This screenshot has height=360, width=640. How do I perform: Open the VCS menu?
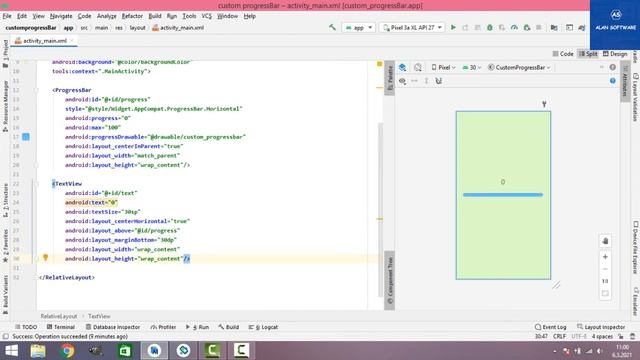[x=207, y=16]
